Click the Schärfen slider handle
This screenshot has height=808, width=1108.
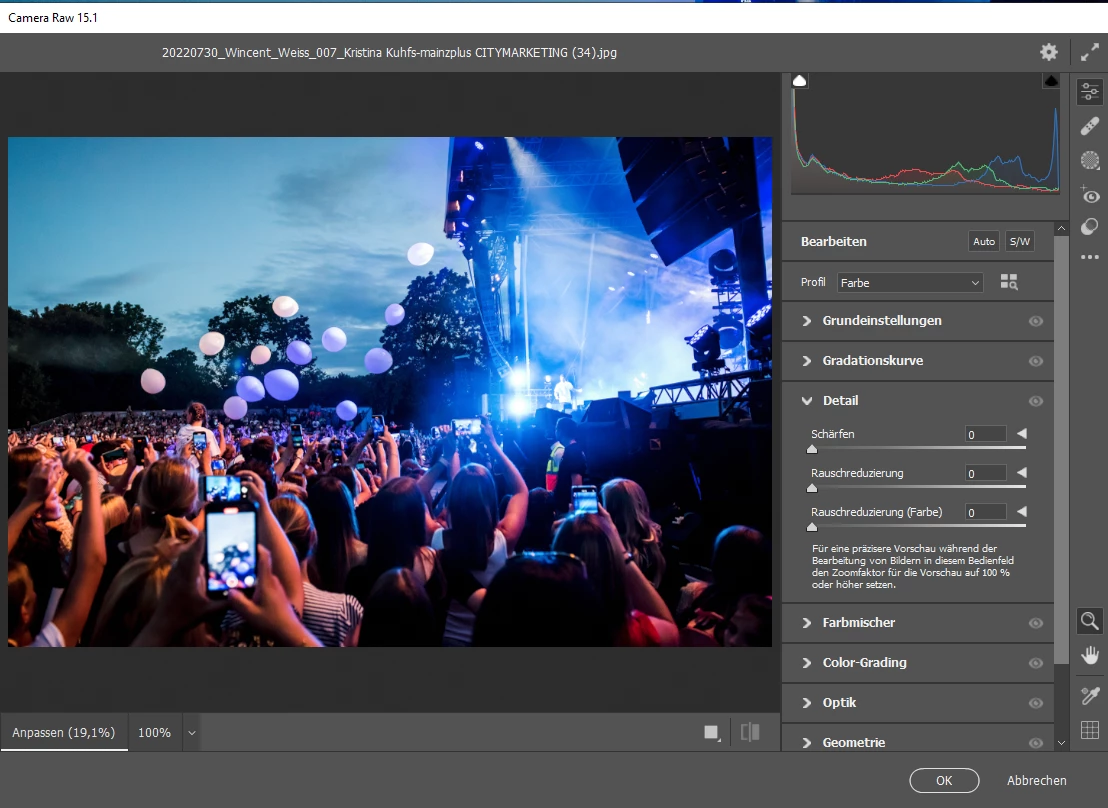point(812,449)
